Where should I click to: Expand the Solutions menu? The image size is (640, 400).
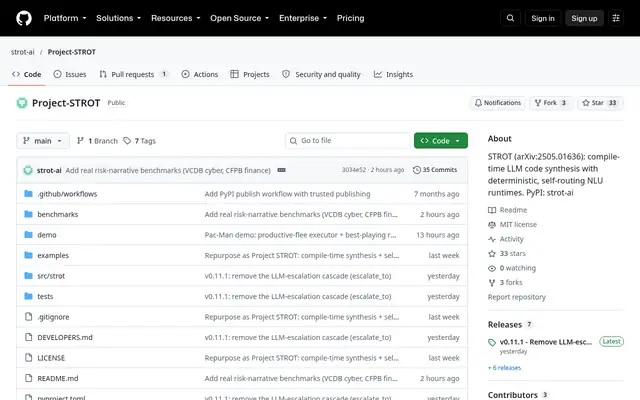118,18
